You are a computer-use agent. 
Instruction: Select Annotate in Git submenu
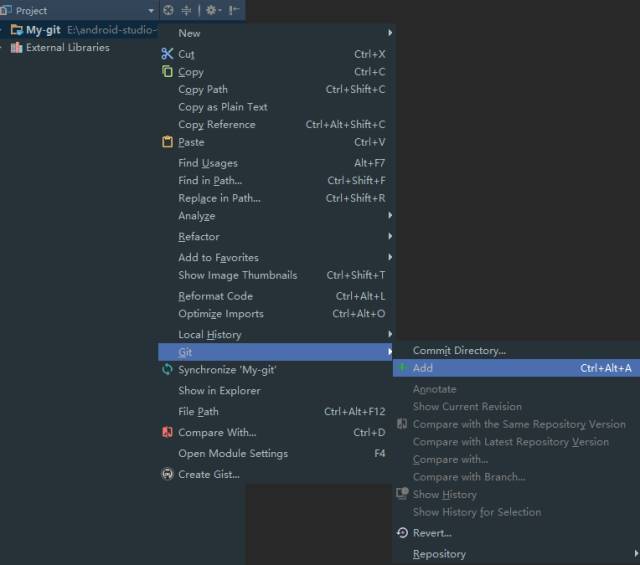click(x=516, y=389)
